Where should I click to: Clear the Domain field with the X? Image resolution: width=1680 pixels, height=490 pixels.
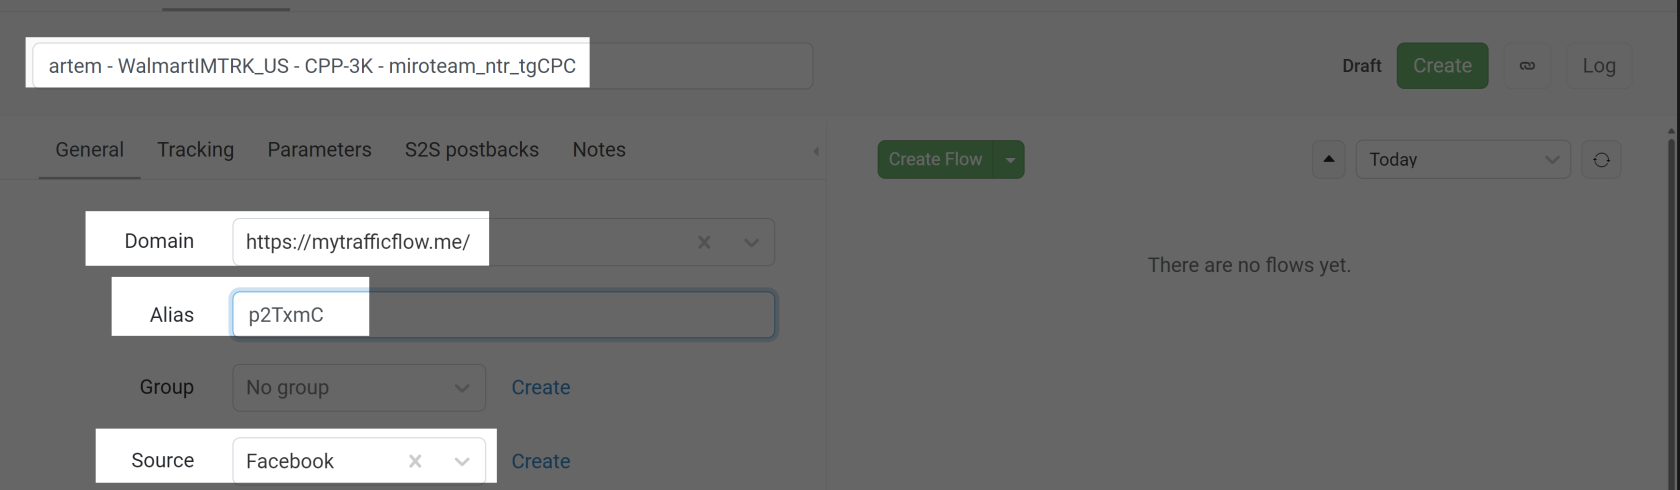704,242
